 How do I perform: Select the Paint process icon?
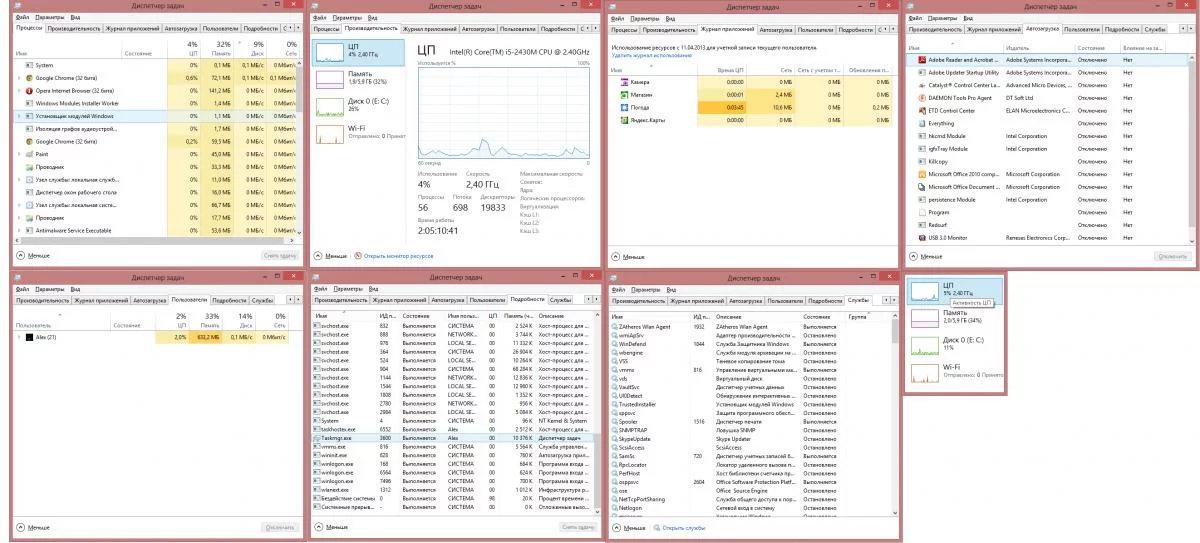pos(27,154)
